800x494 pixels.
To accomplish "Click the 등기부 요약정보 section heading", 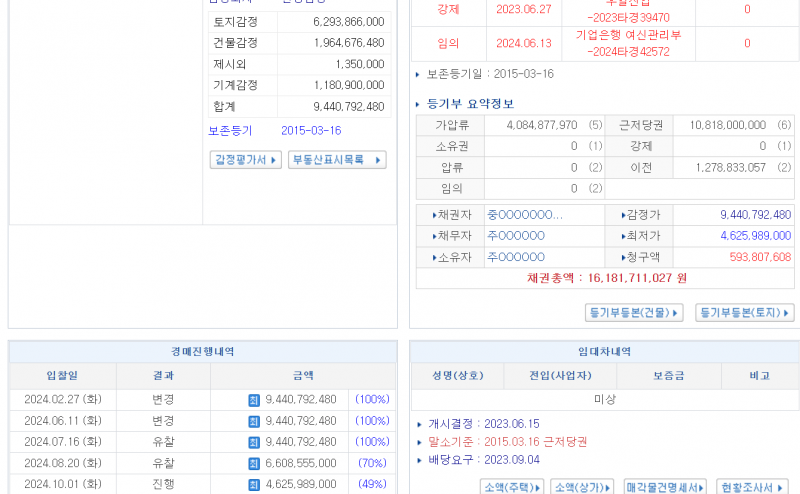I will [470, 104].
